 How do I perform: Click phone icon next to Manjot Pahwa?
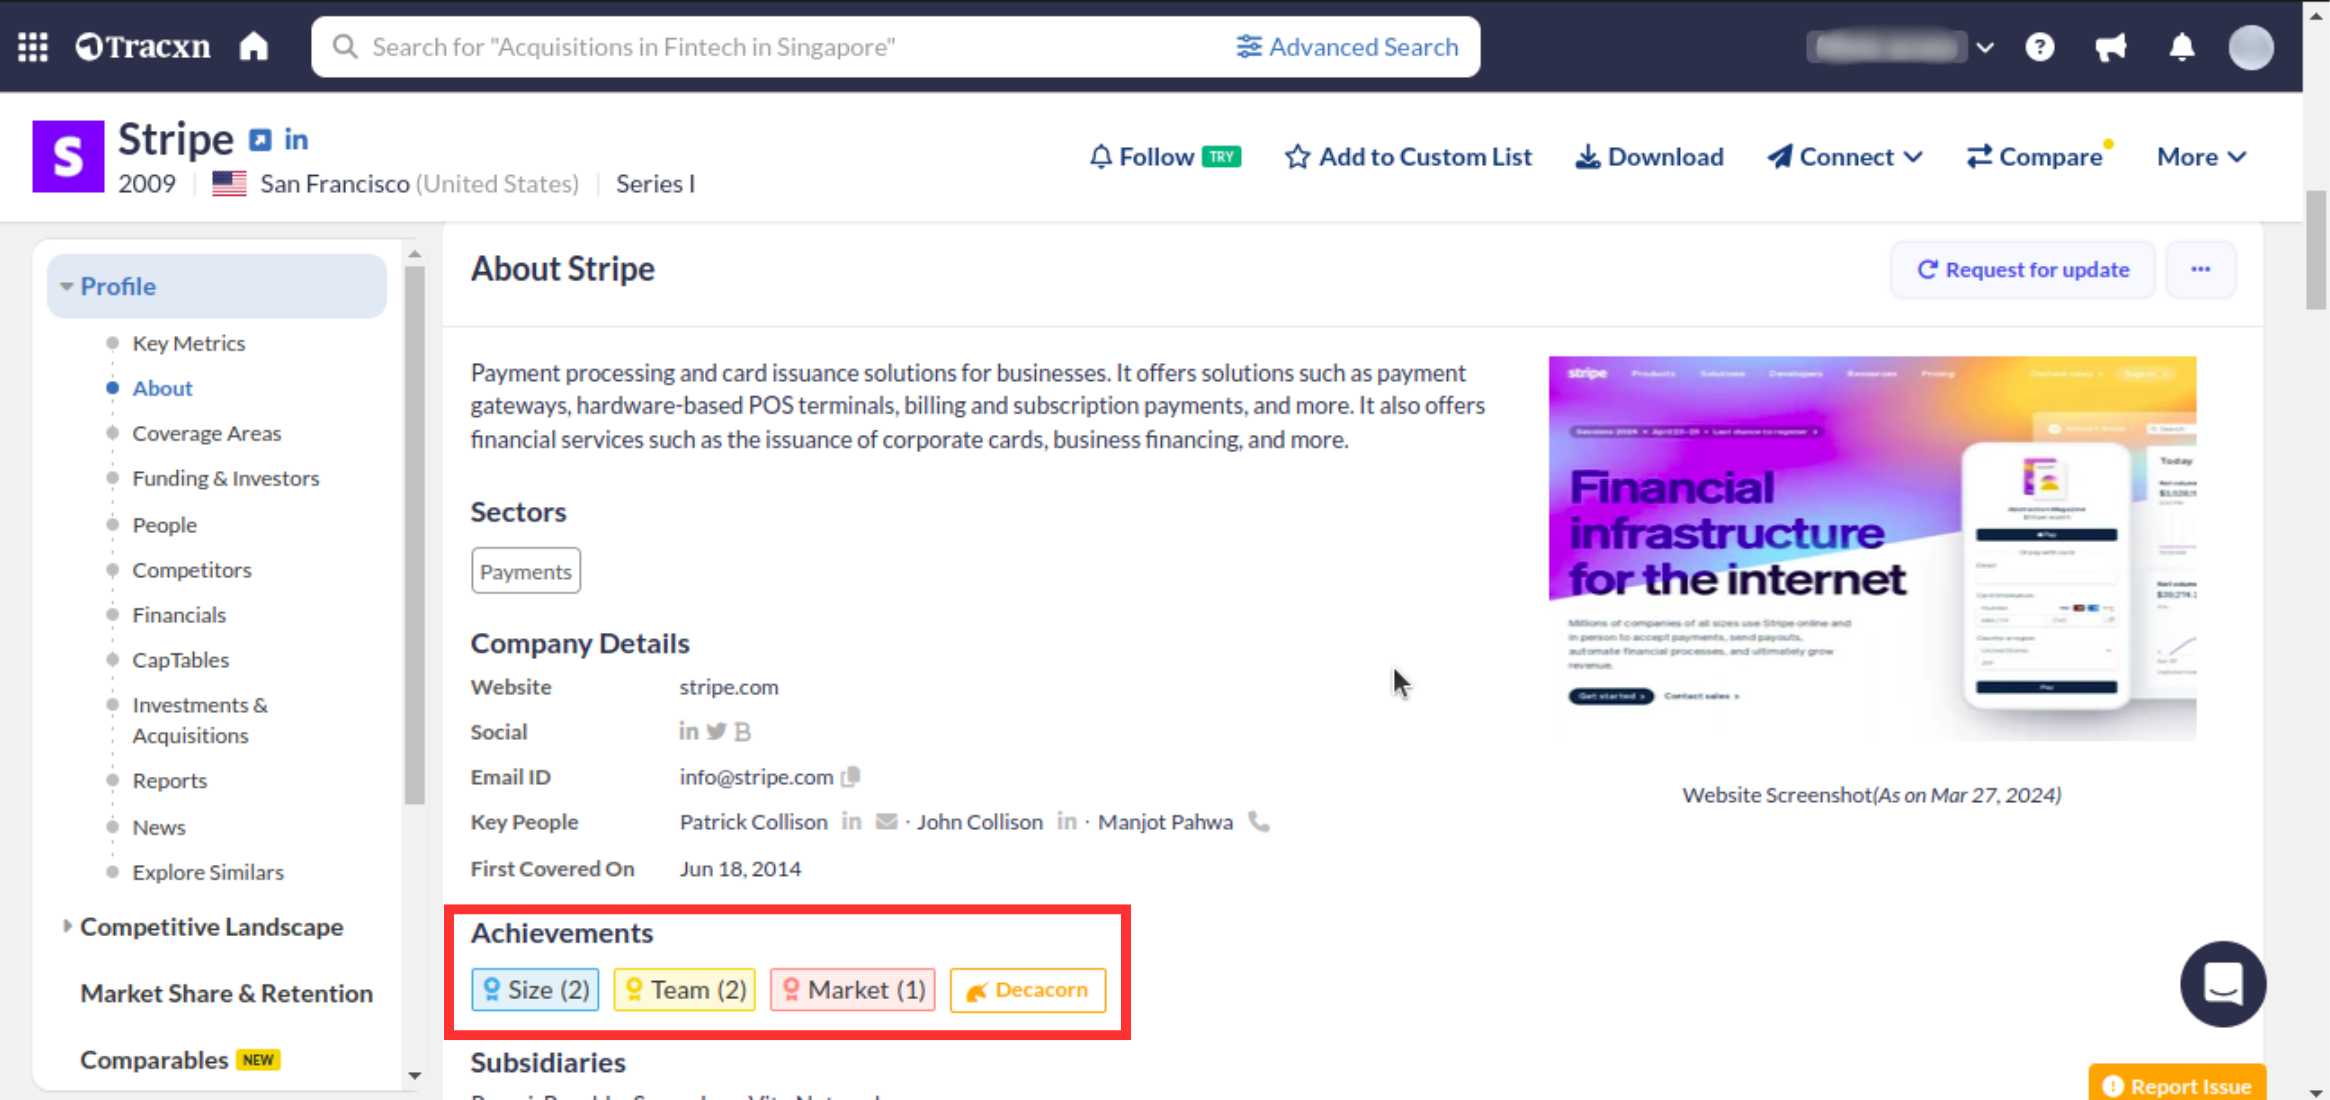[1259, 822]
